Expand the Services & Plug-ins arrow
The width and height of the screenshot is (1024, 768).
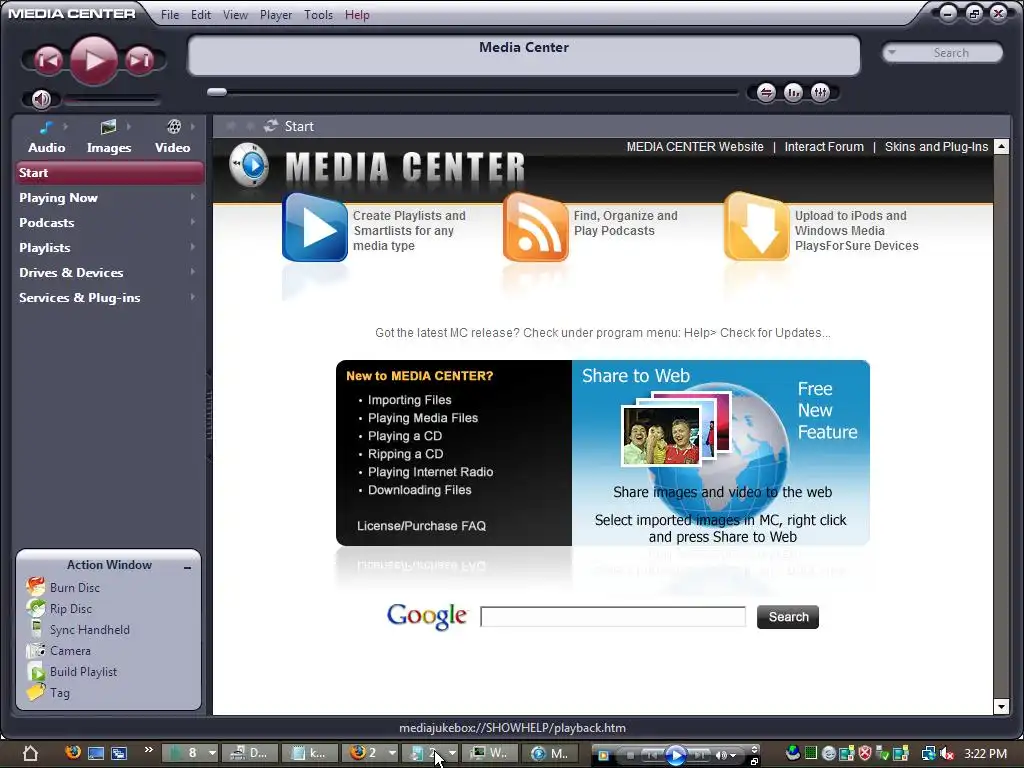193,297
